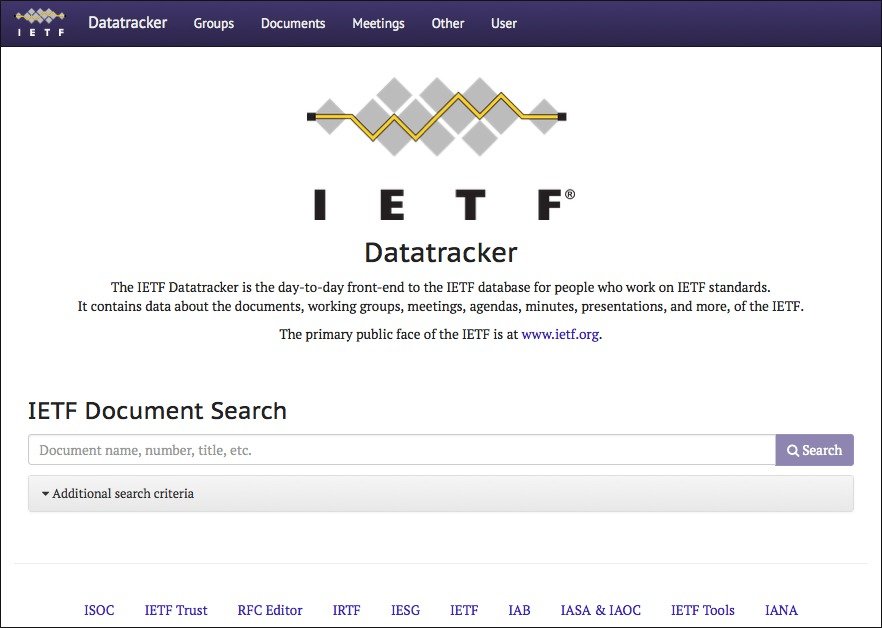Image resolution: width=882 pixels, height=628 pixels.
Task: Click the disclosure triangle beside search criteria
Action: [44, 493]
